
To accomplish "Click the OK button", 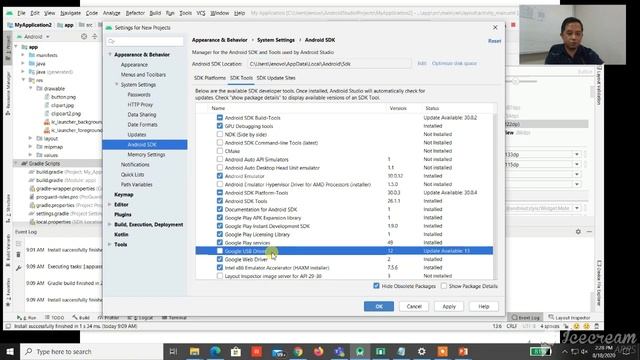I will (x=379, y=306).
